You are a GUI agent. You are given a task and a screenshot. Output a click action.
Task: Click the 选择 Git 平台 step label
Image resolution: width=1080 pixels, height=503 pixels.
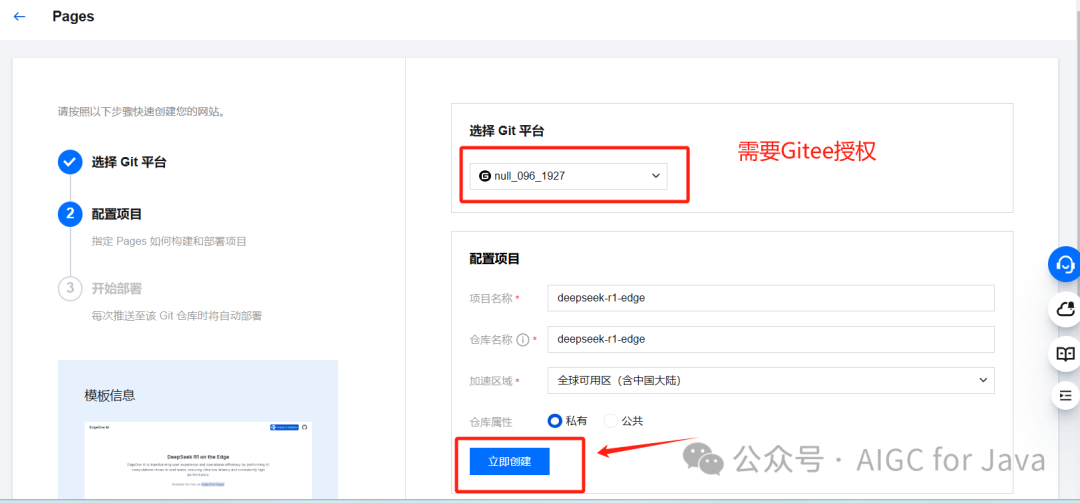[x=129, y=163]
